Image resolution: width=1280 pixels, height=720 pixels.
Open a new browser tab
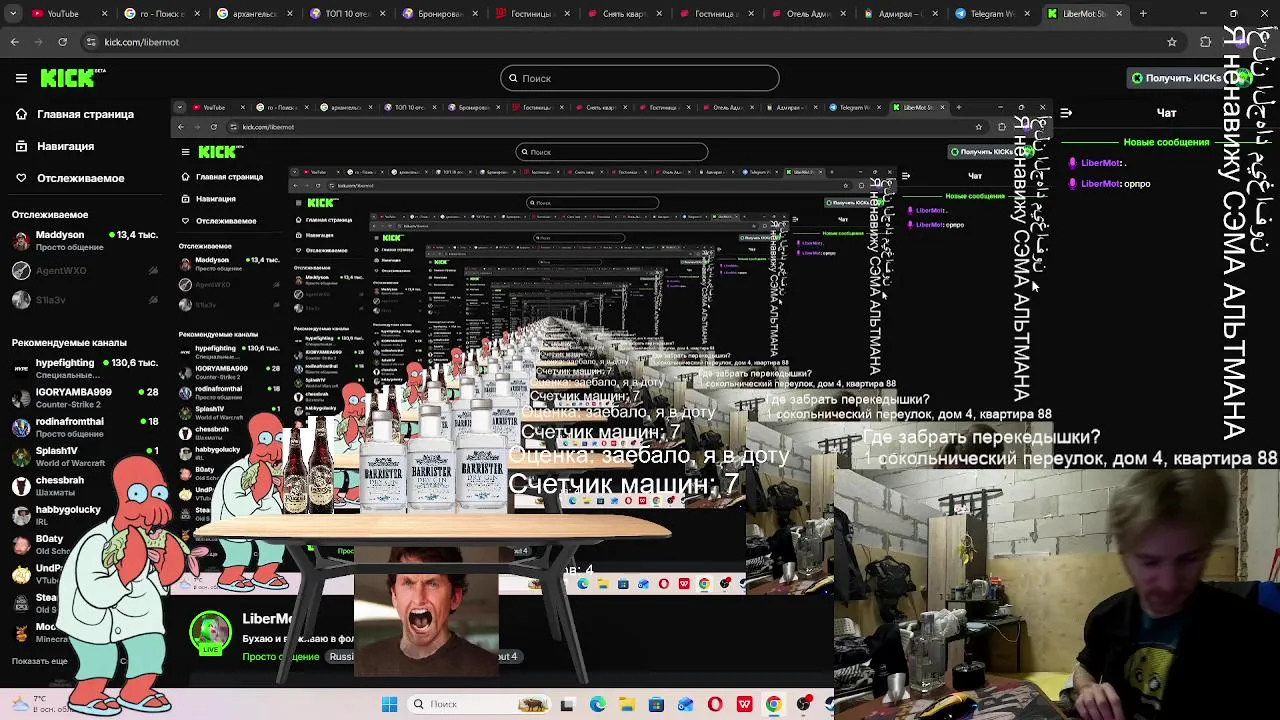tap(1143, 14)
